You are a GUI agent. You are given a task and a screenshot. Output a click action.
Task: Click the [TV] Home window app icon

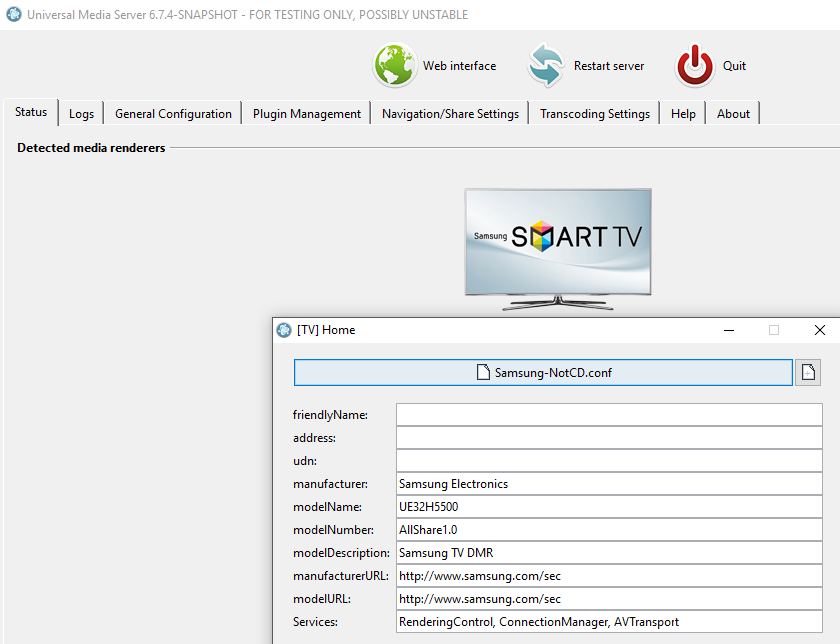click(284, 330)
